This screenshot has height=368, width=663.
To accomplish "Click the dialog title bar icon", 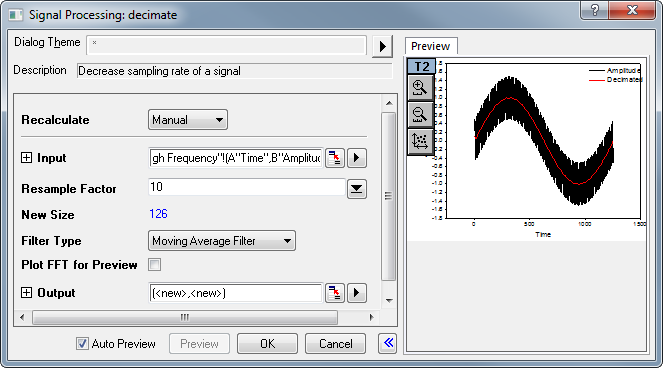I will pyautogui.click(x=16, y=15).
